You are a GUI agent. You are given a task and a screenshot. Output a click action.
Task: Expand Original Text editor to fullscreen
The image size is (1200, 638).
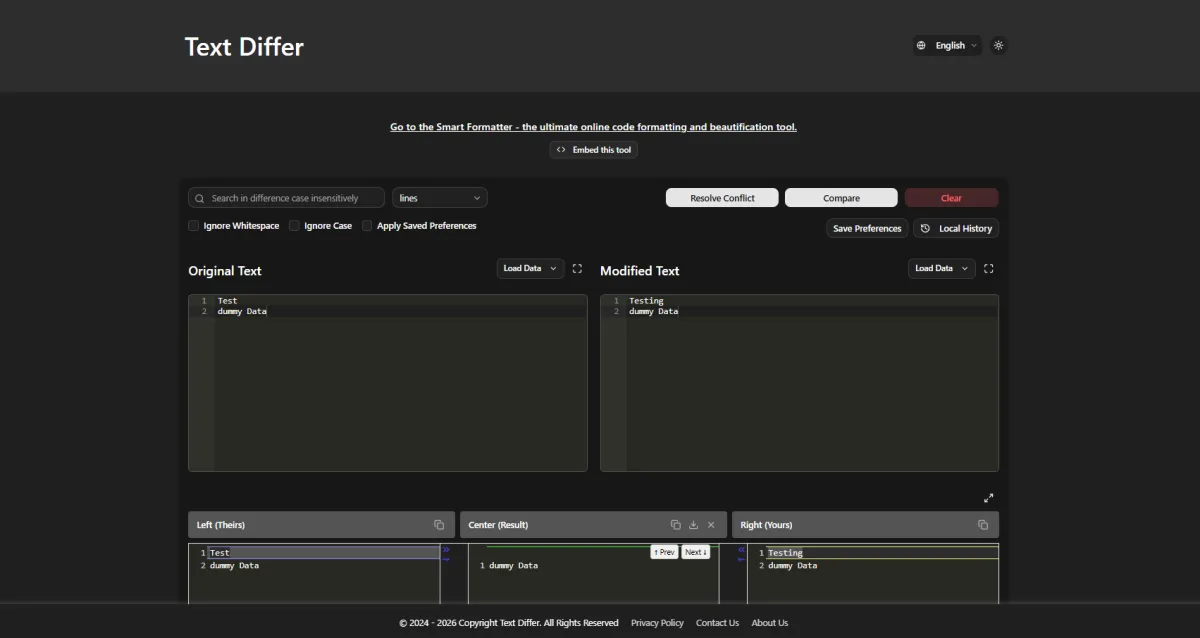pos(577,268)
